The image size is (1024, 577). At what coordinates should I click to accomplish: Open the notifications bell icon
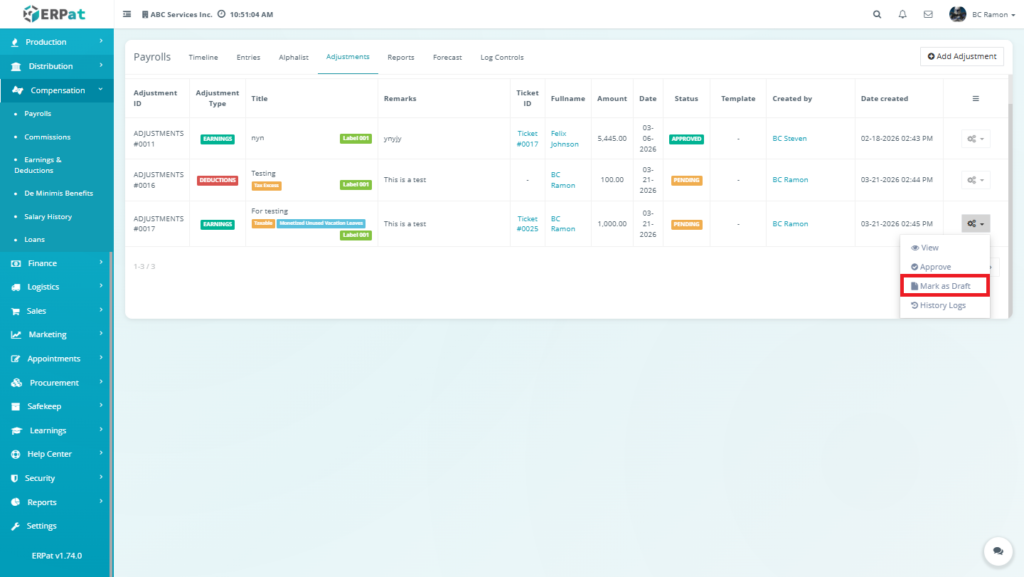[x=903, y=15]
